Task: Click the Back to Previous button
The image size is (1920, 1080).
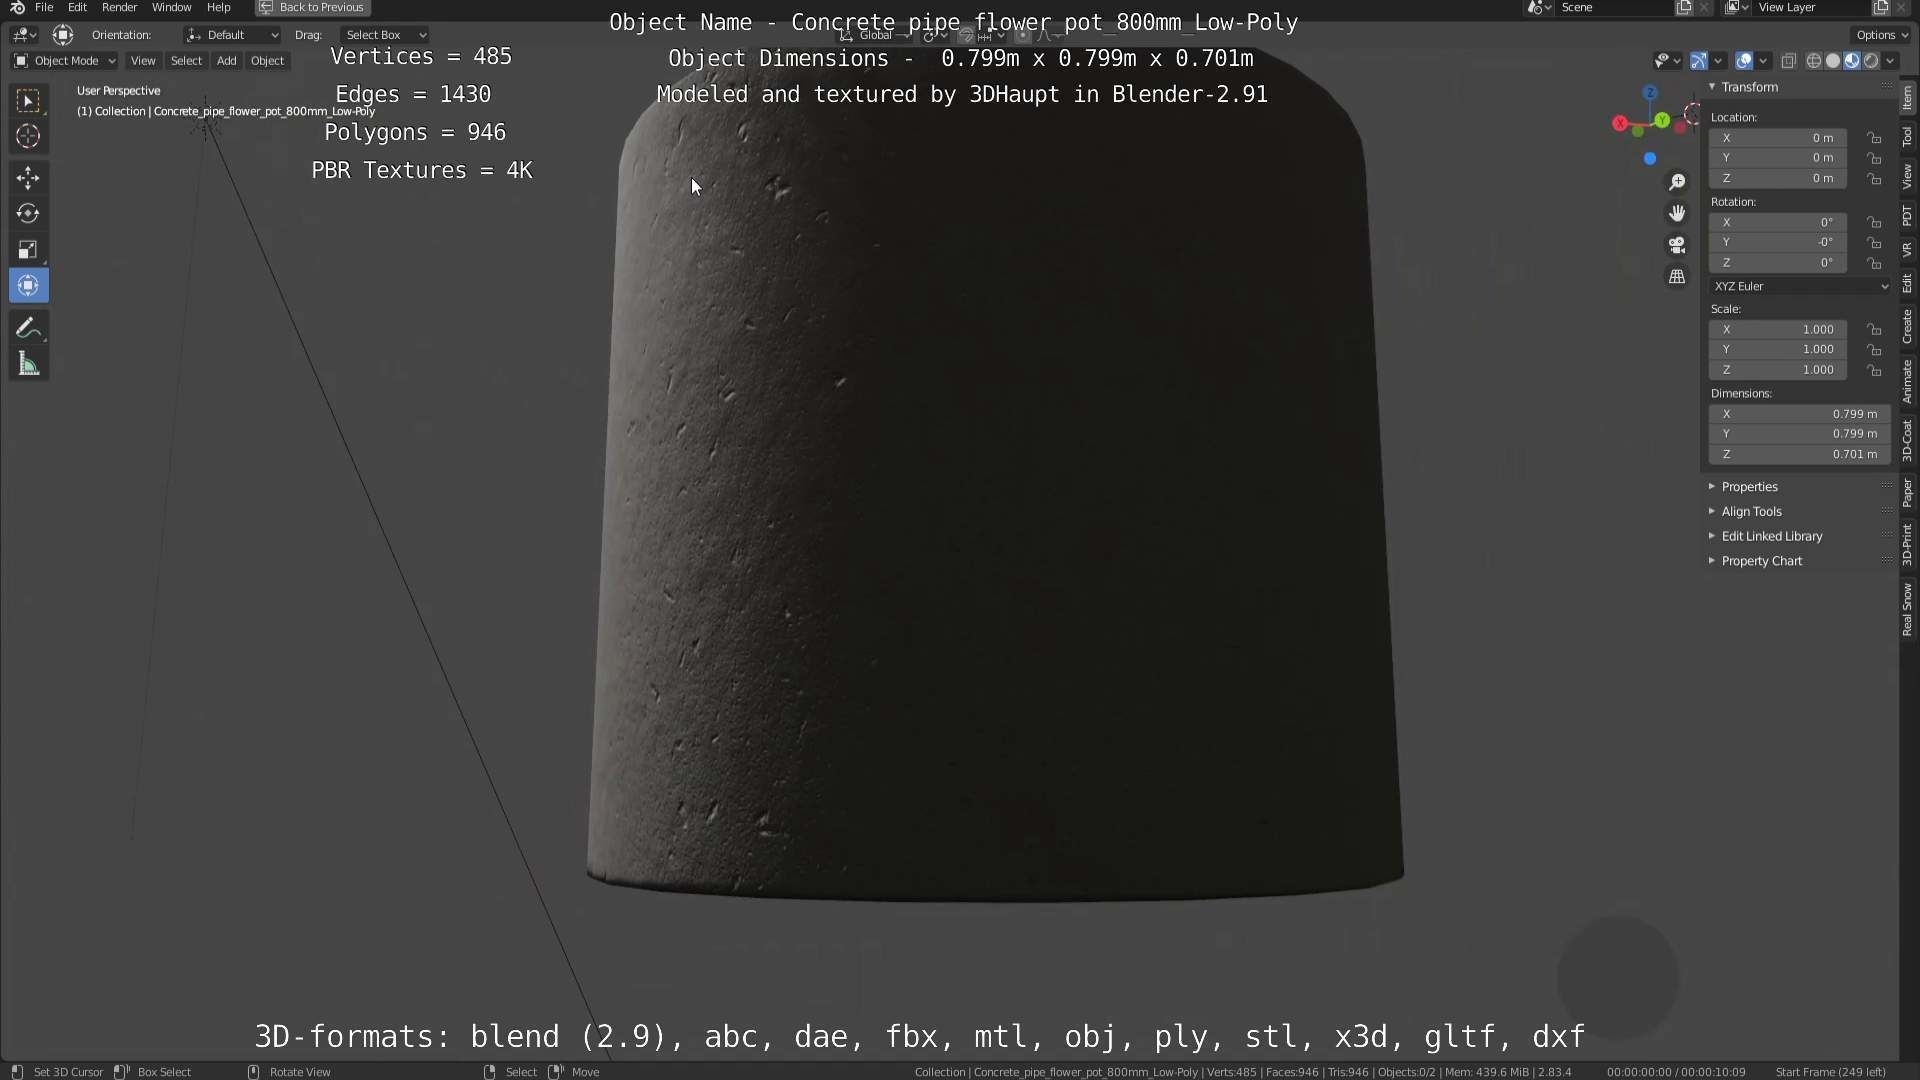Action: click(x=313, y=7)
